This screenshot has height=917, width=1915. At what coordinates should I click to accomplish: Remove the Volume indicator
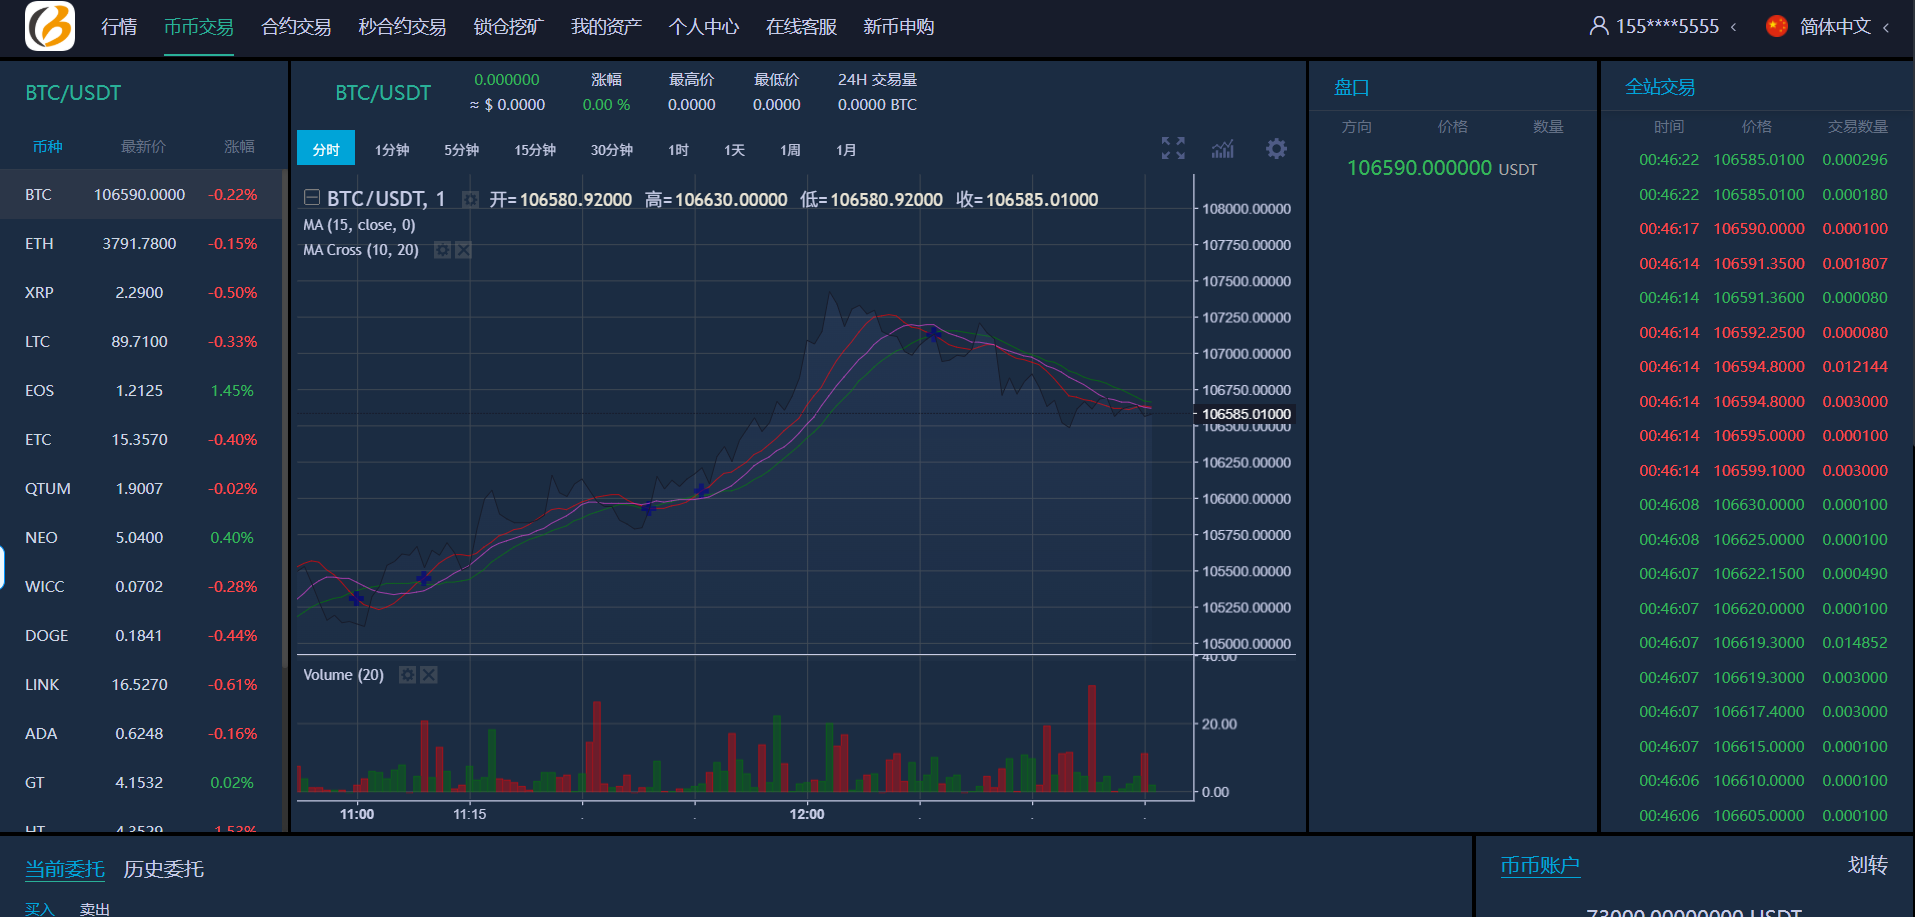point(429,675)
